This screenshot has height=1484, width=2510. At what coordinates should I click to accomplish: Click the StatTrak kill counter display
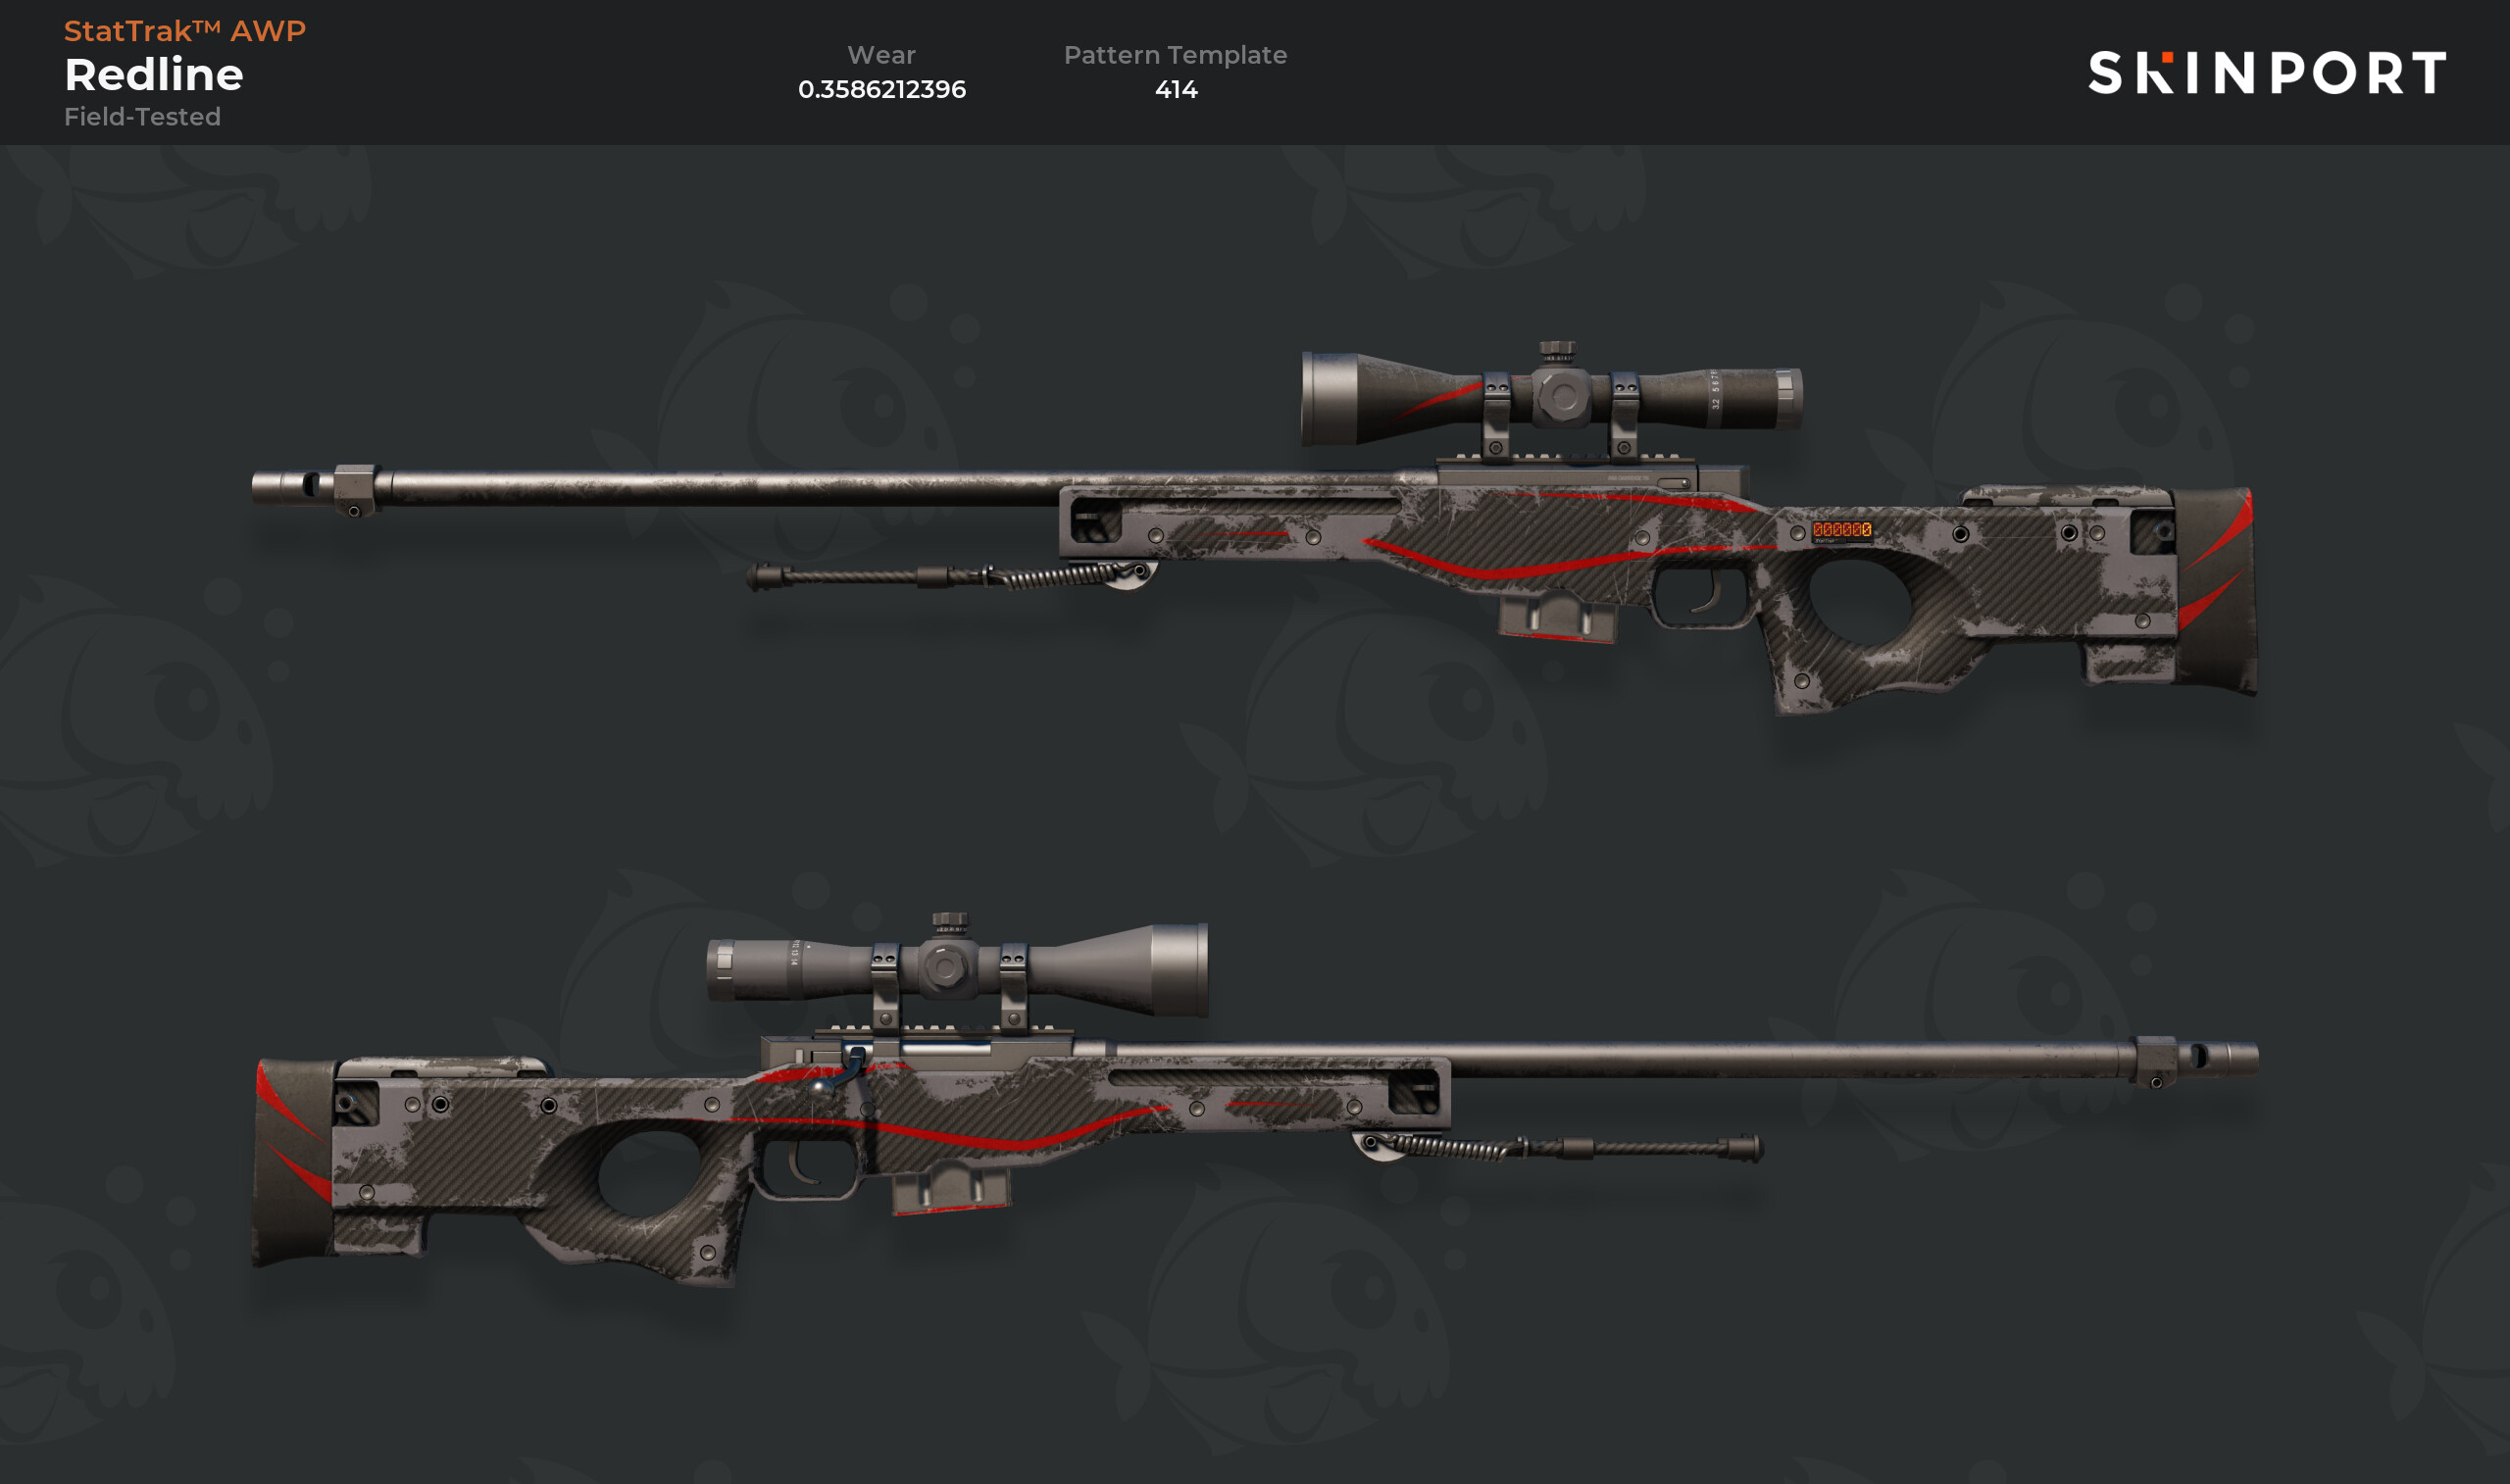tap(1841, 530)
